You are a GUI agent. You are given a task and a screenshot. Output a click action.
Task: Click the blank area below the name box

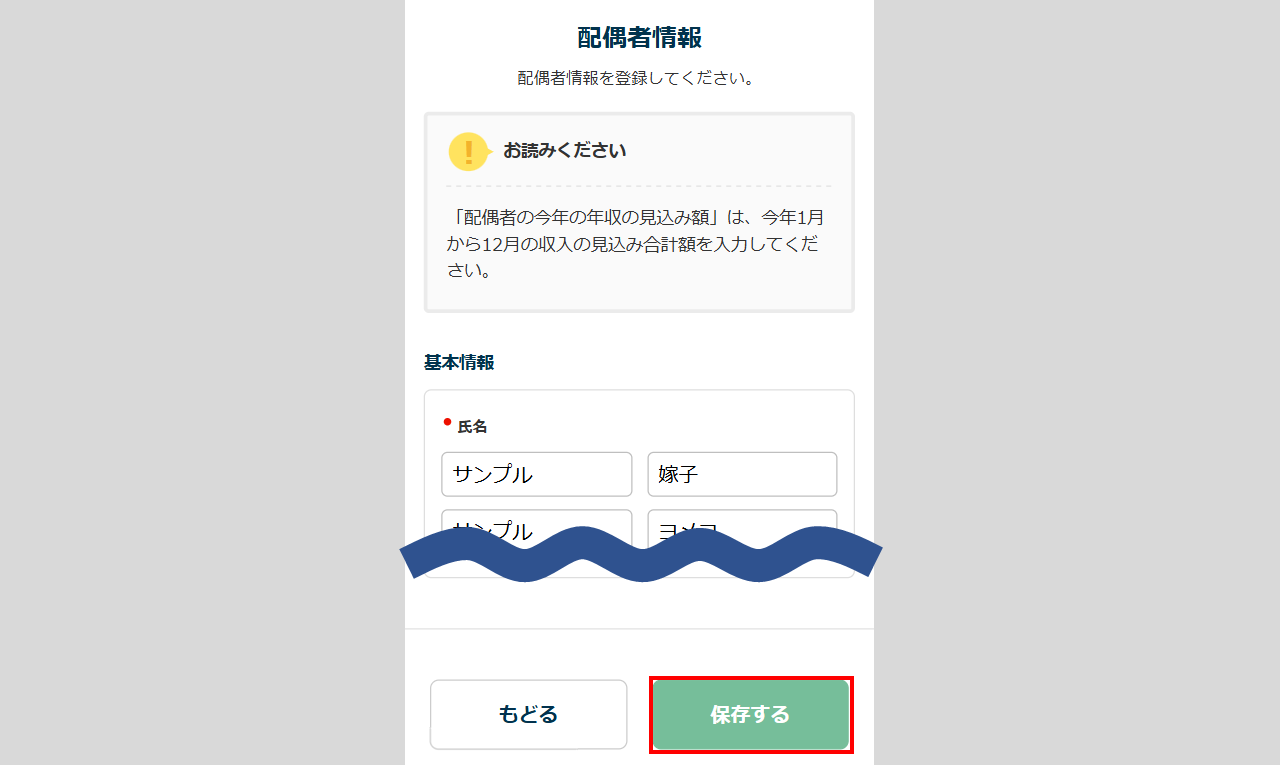point(639,603)
